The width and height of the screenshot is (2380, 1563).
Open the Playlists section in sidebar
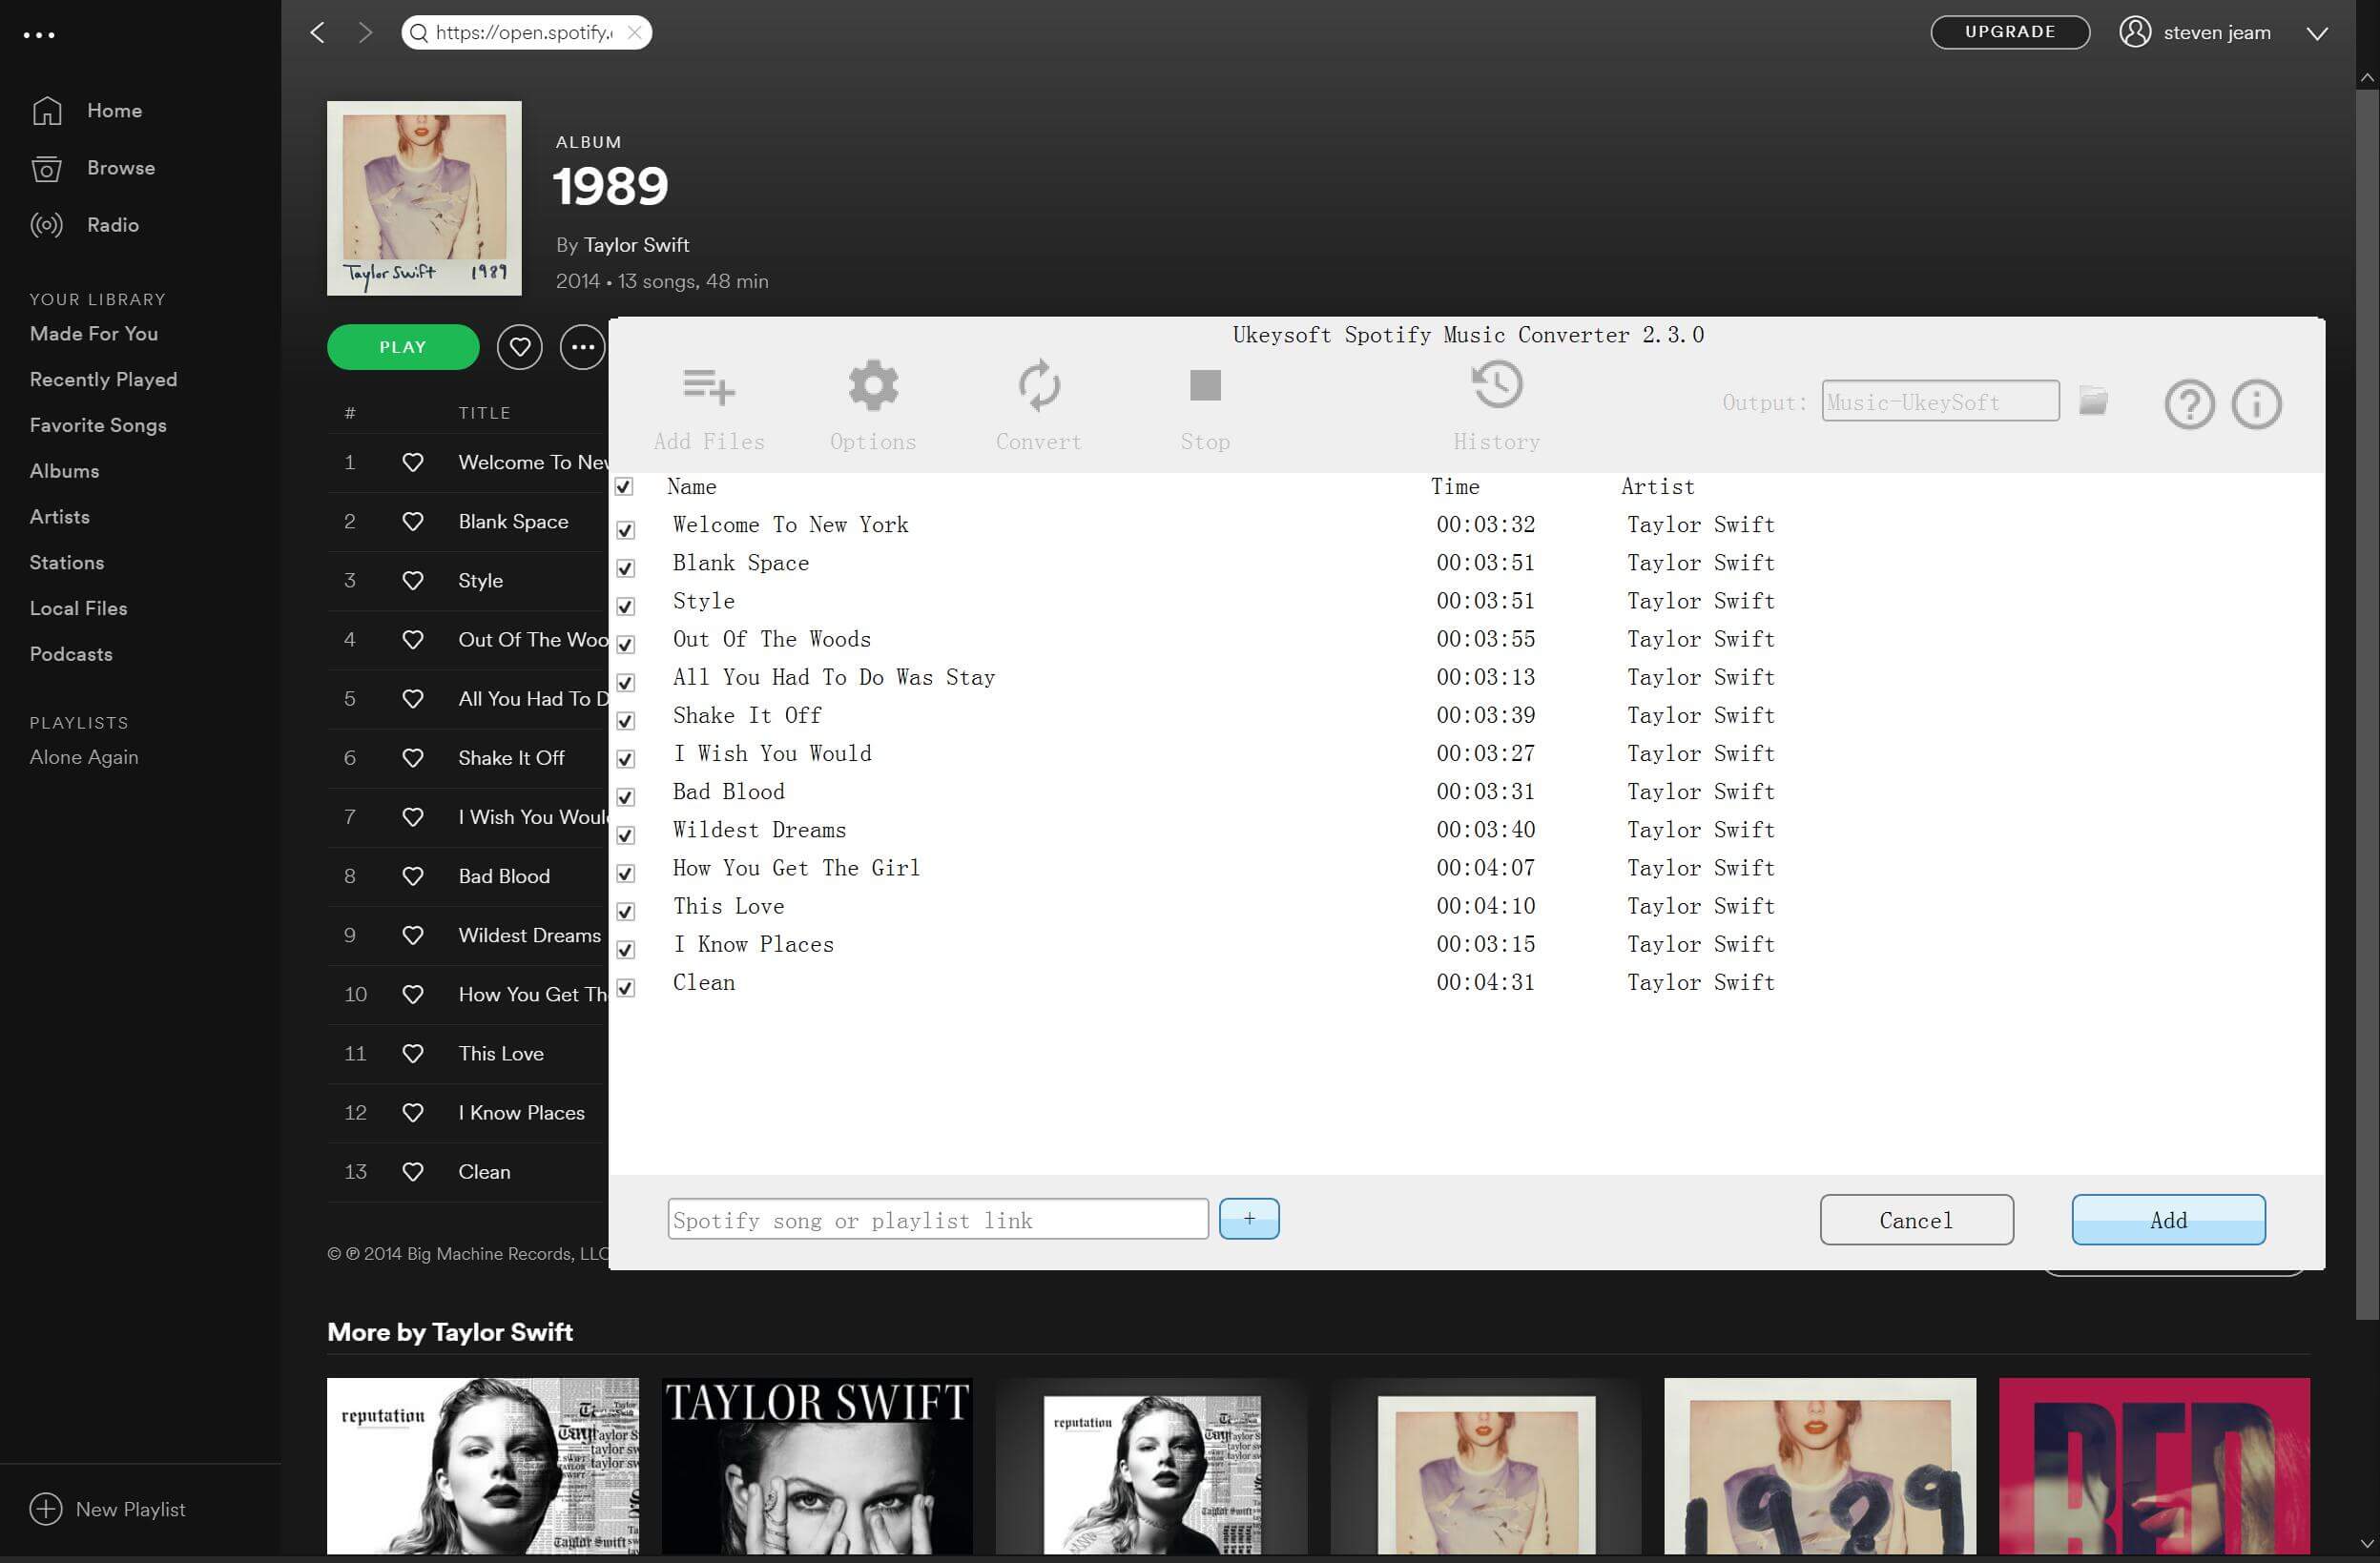[78, 722]
